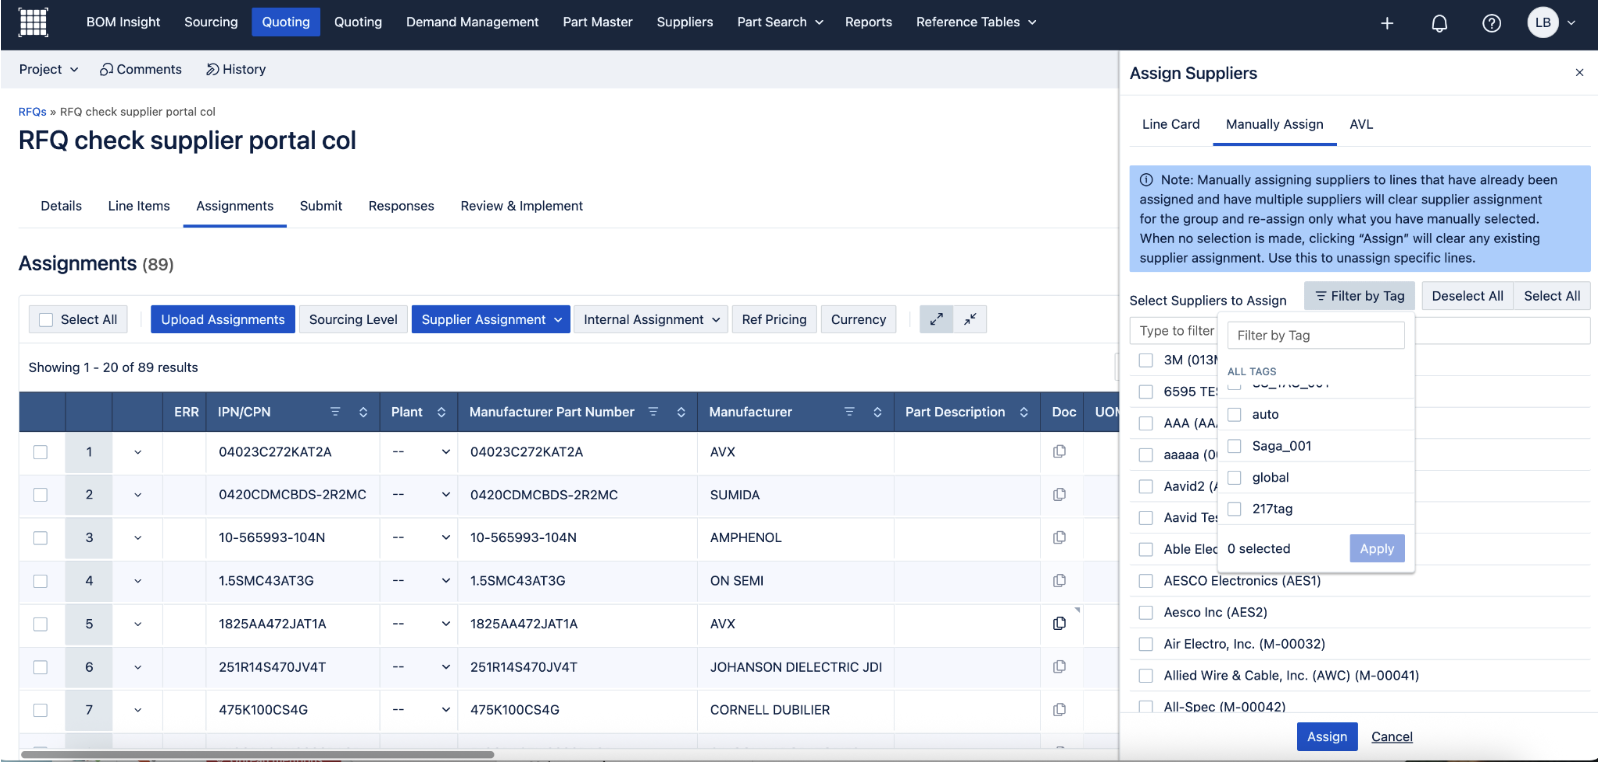Open doc icon for AMPHENOL row
1598x768 pixels.
(x=1059, y=537)
